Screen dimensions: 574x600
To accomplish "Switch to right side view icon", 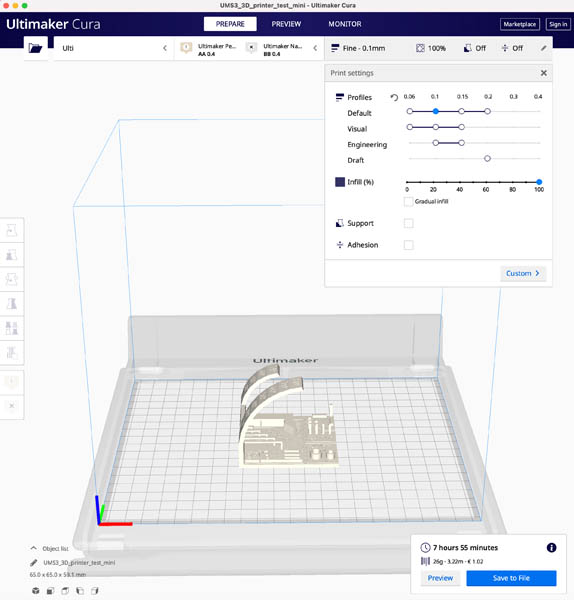I will point(95,591).
